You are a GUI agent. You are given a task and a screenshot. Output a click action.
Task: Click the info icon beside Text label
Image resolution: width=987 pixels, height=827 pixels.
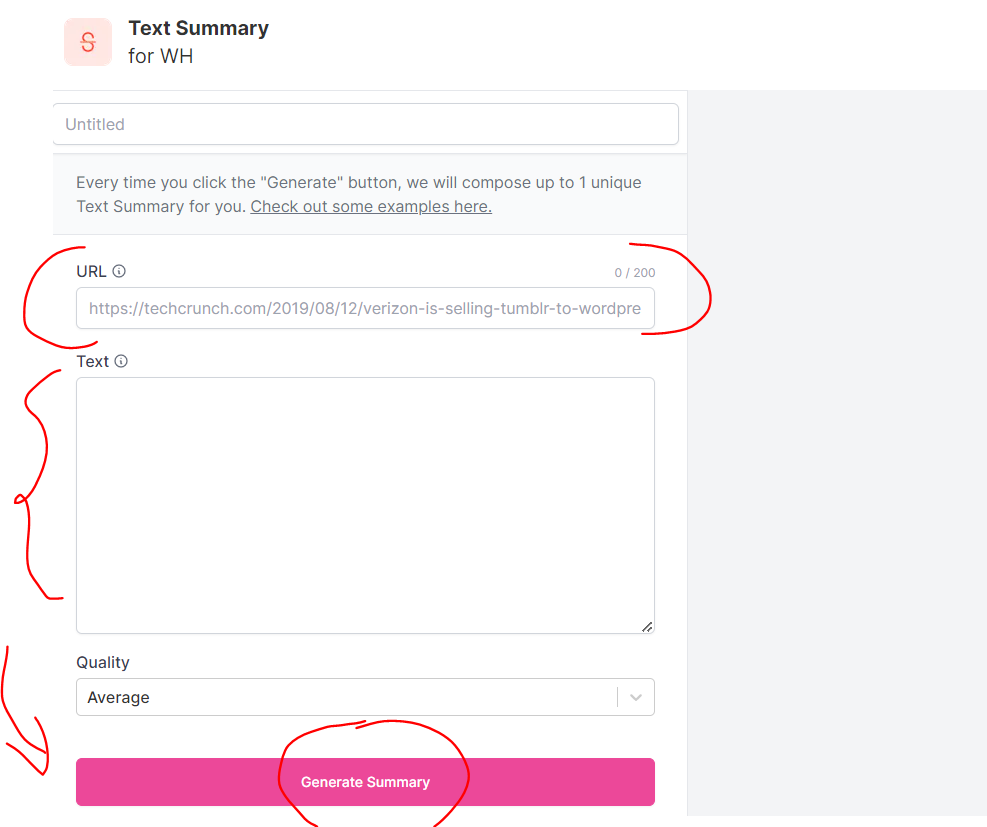[x=121, y=362]
